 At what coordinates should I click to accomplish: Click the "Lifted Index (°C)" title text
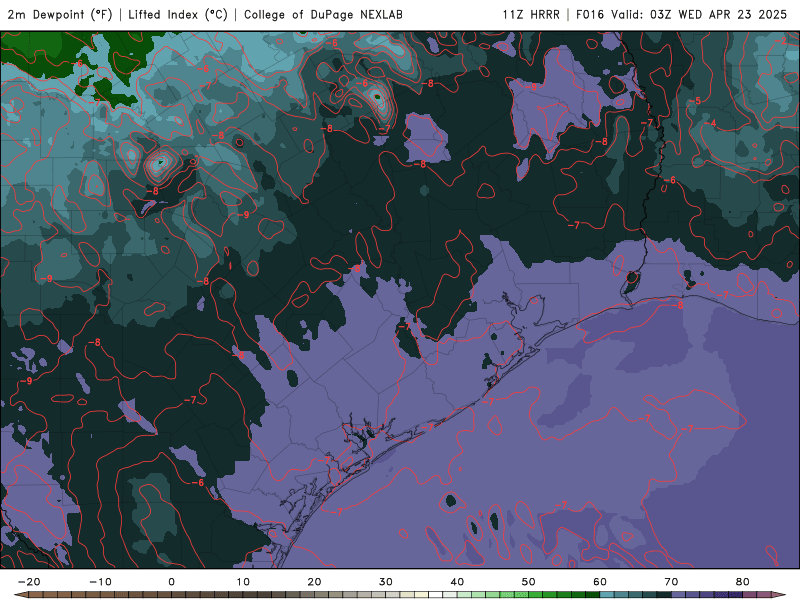[178, 14]
